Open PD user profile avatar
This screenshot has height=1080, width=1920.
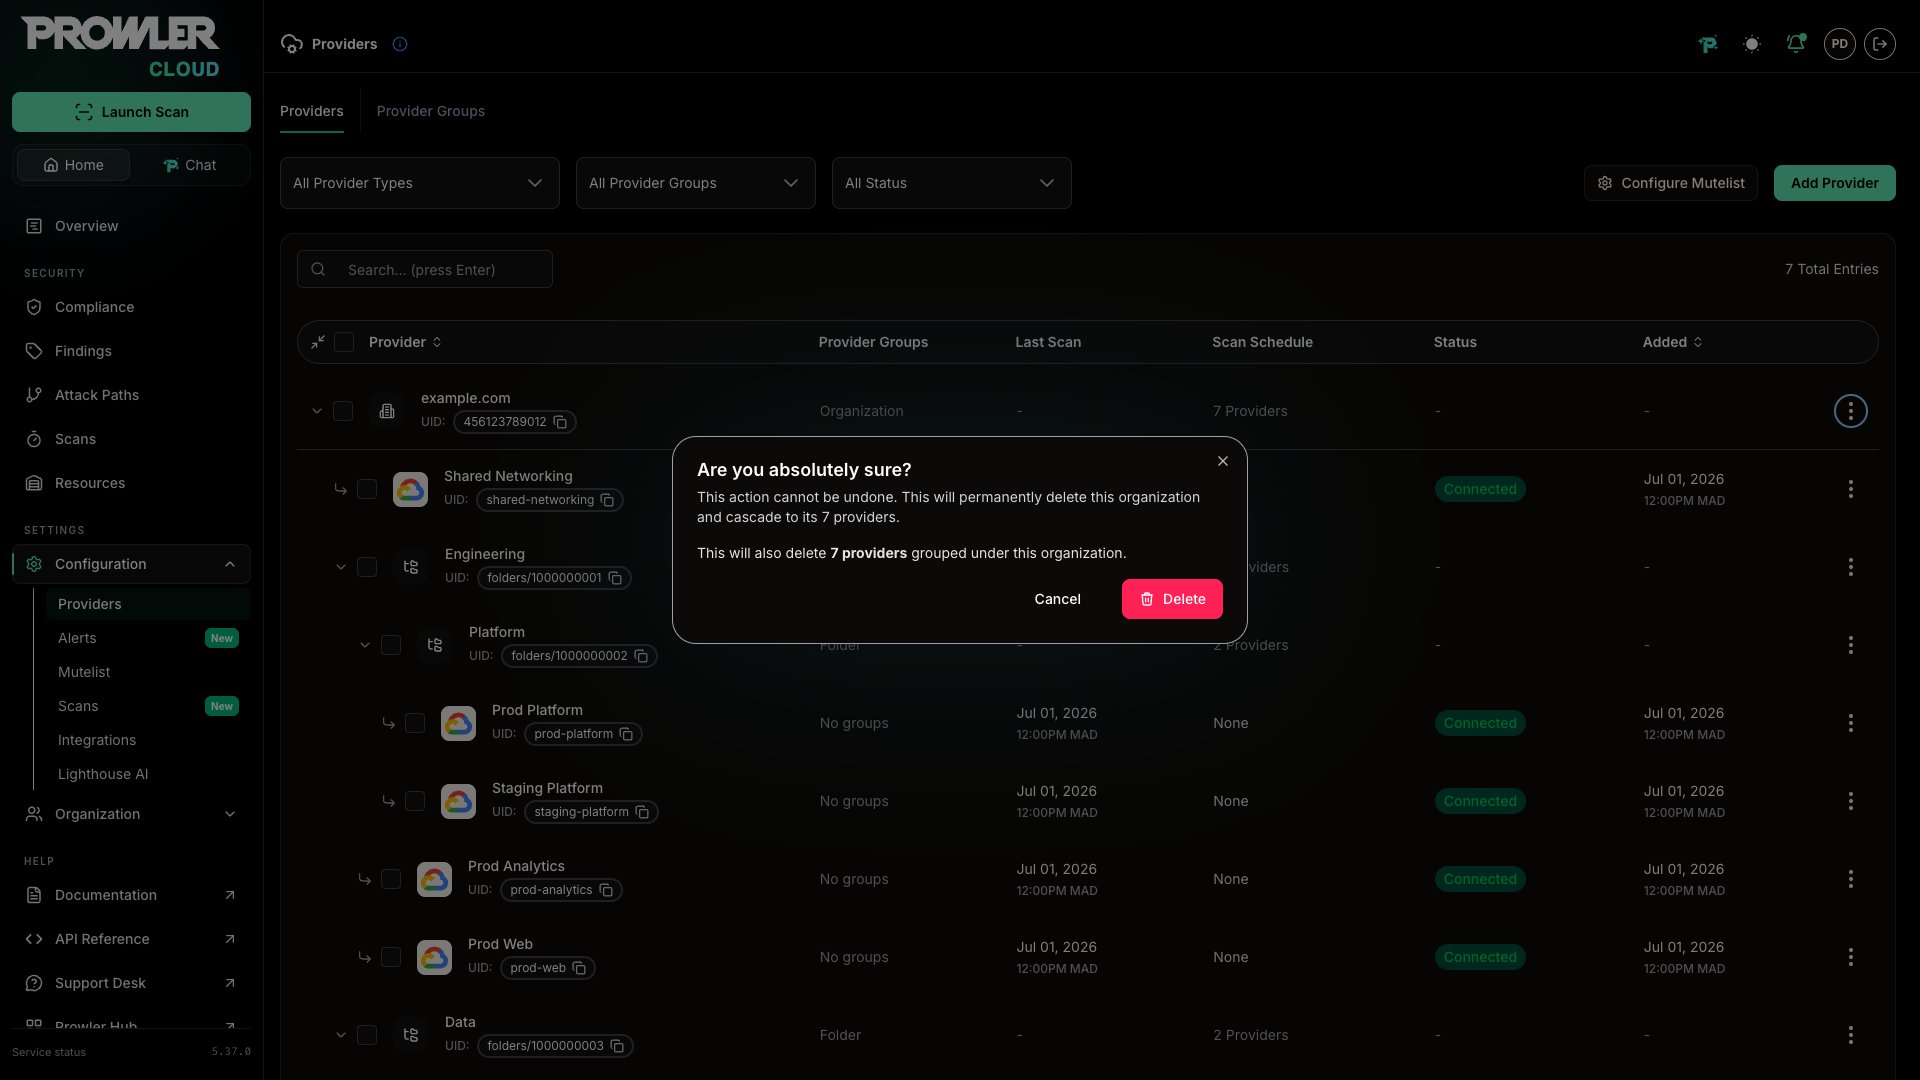(1840, 44)
